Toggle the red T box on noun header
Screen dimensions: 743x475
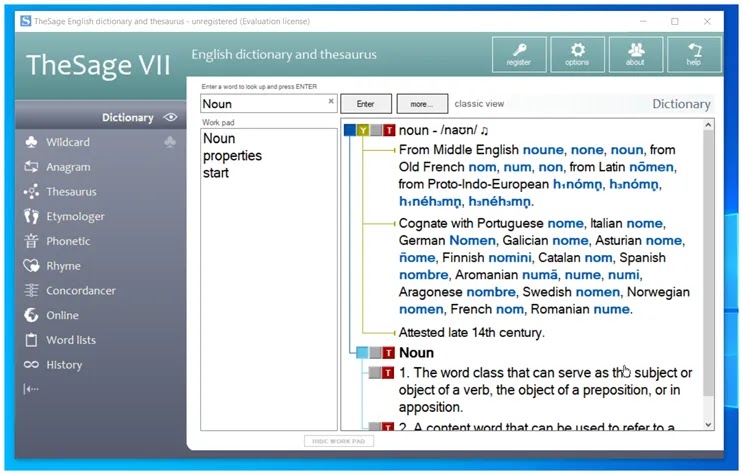tap(389, 130)
